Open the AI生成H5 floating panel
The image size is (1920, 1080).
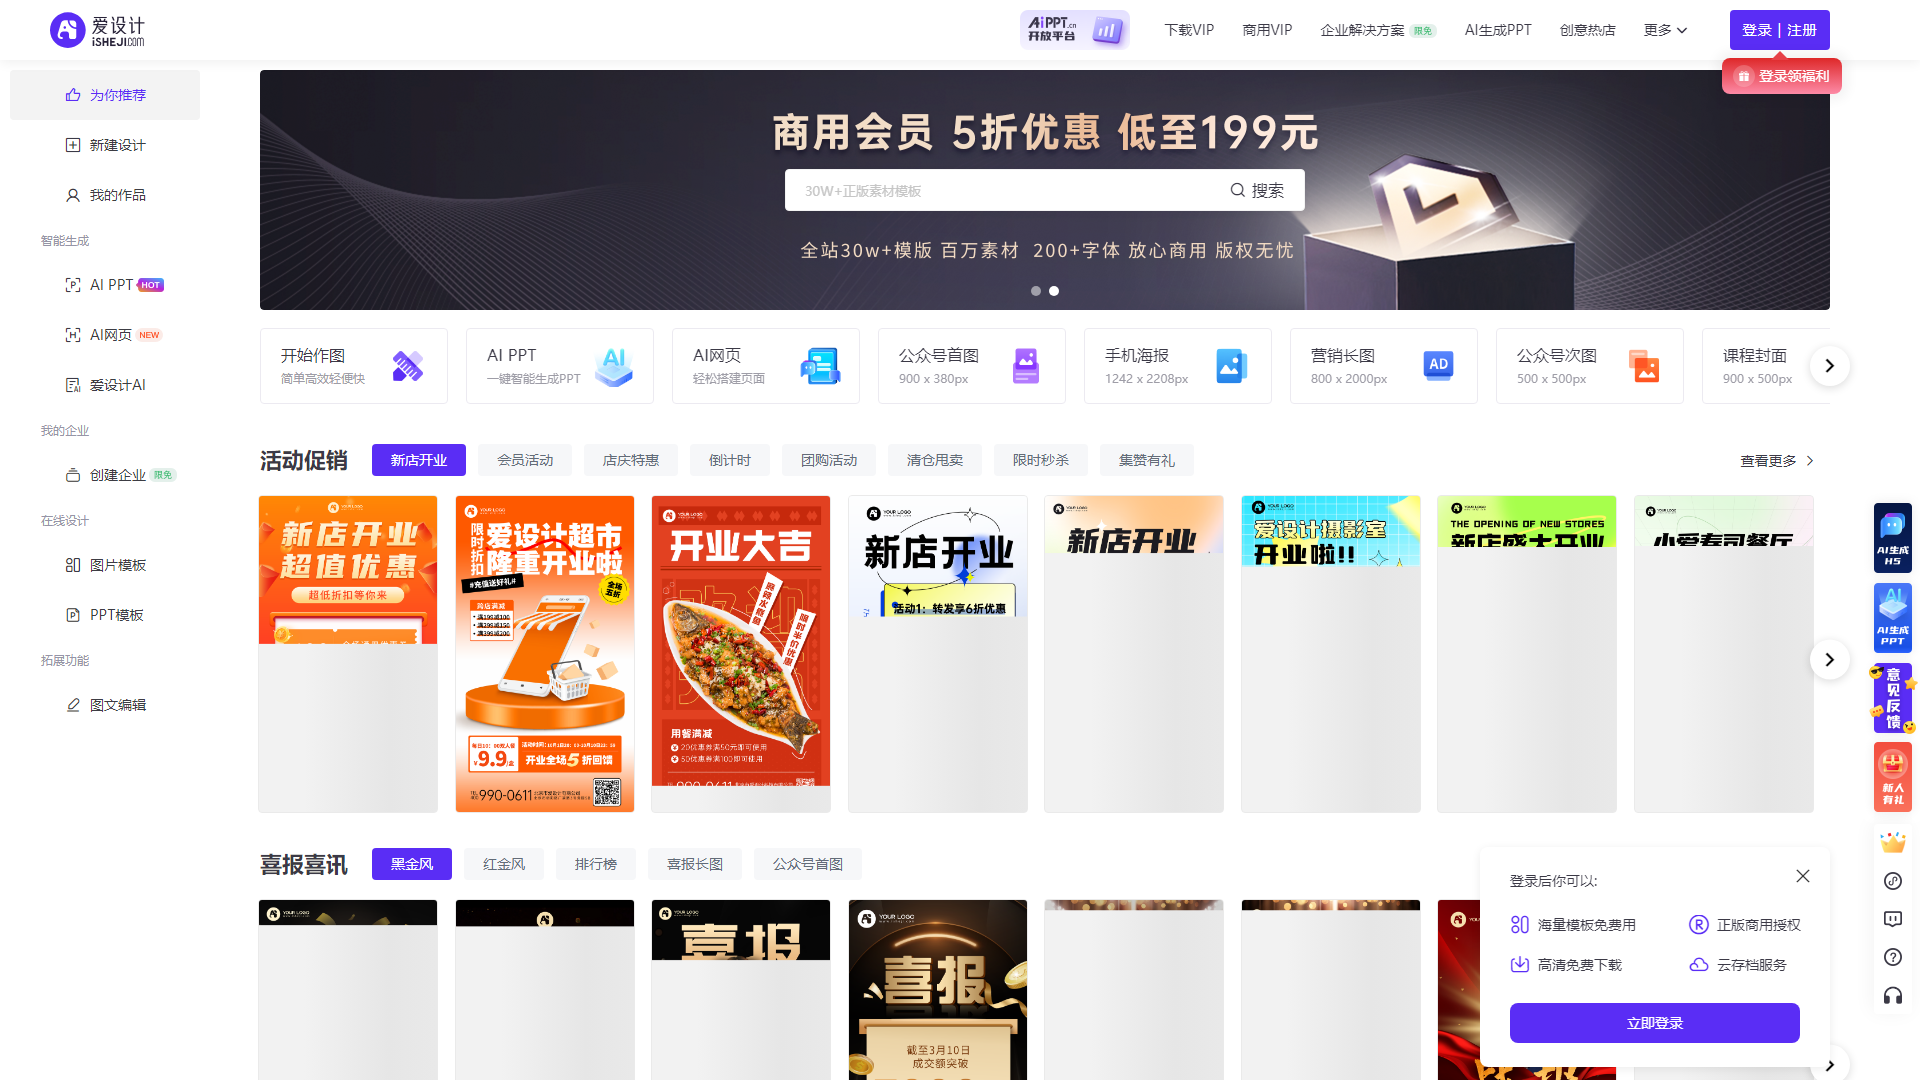click(1892, 538)
